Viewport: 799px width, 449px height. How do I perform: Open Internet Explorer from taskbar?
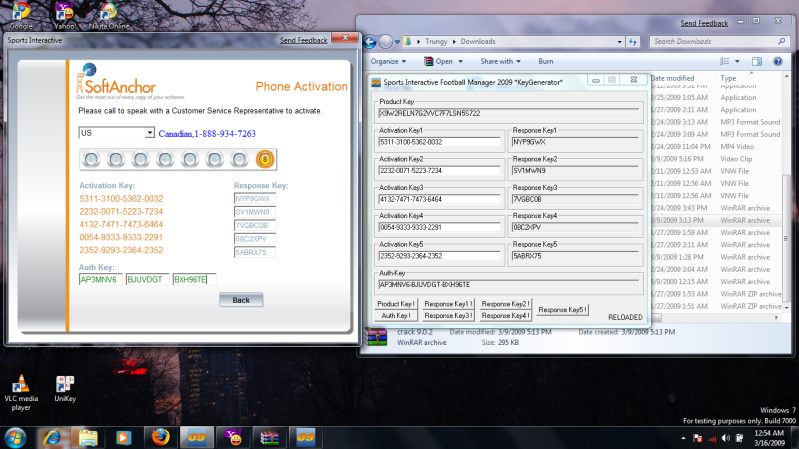[x=52, y=438]
